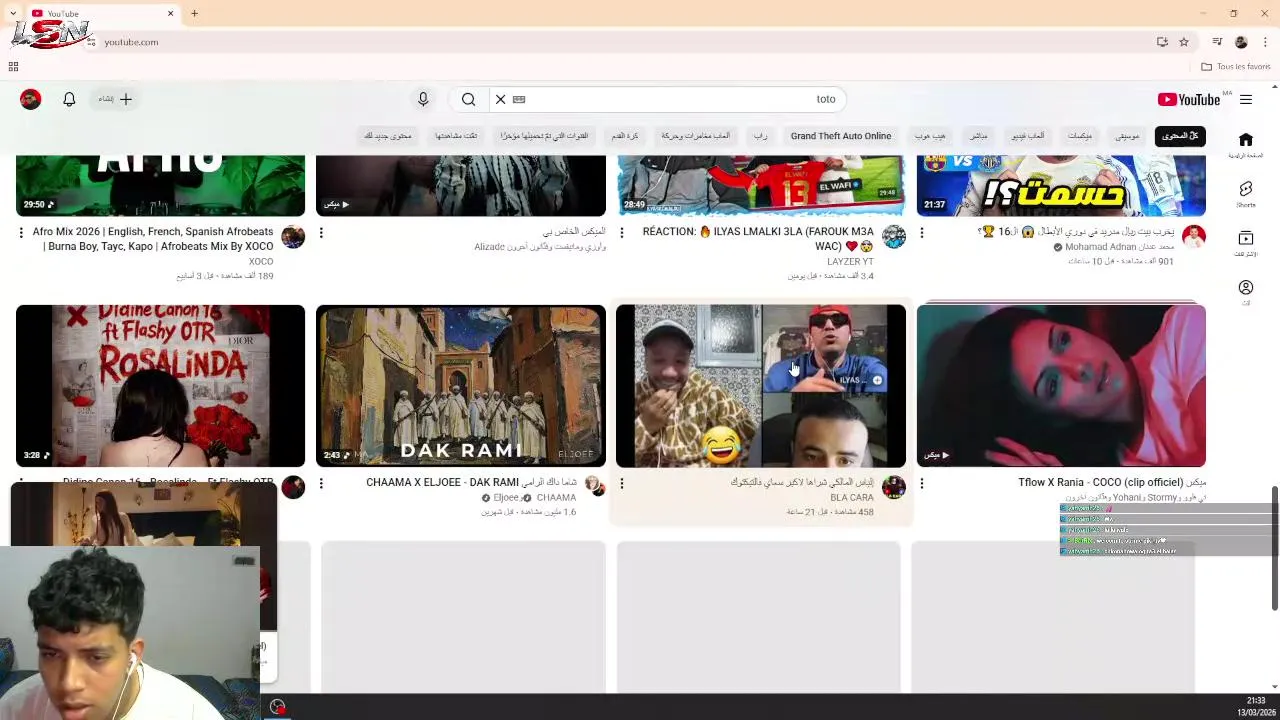Open options menu for Alizade mix video
The height and width of the screenshot is (720, 1280).
coord(321,232)
